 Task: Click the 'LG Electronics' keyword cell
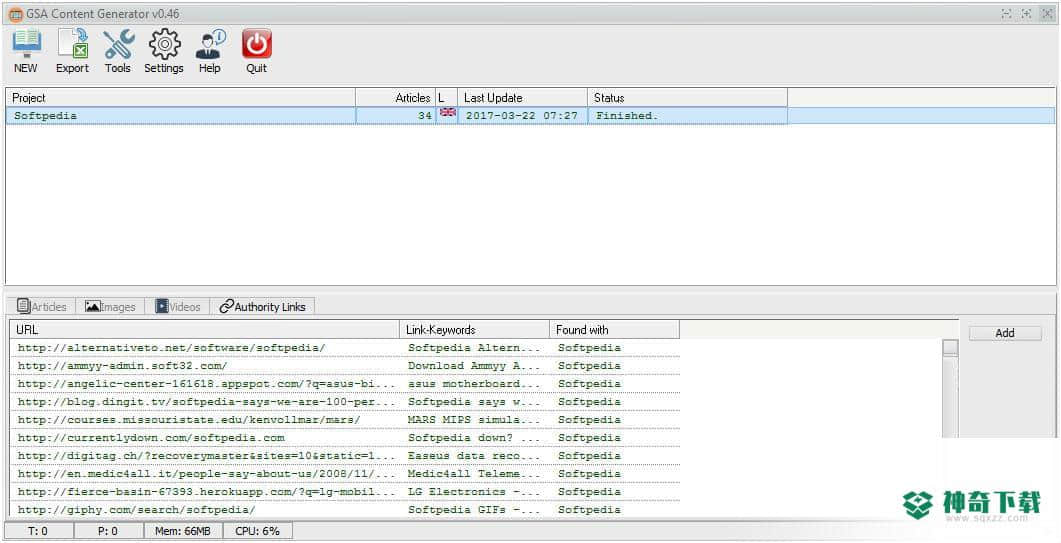point(474,492)
